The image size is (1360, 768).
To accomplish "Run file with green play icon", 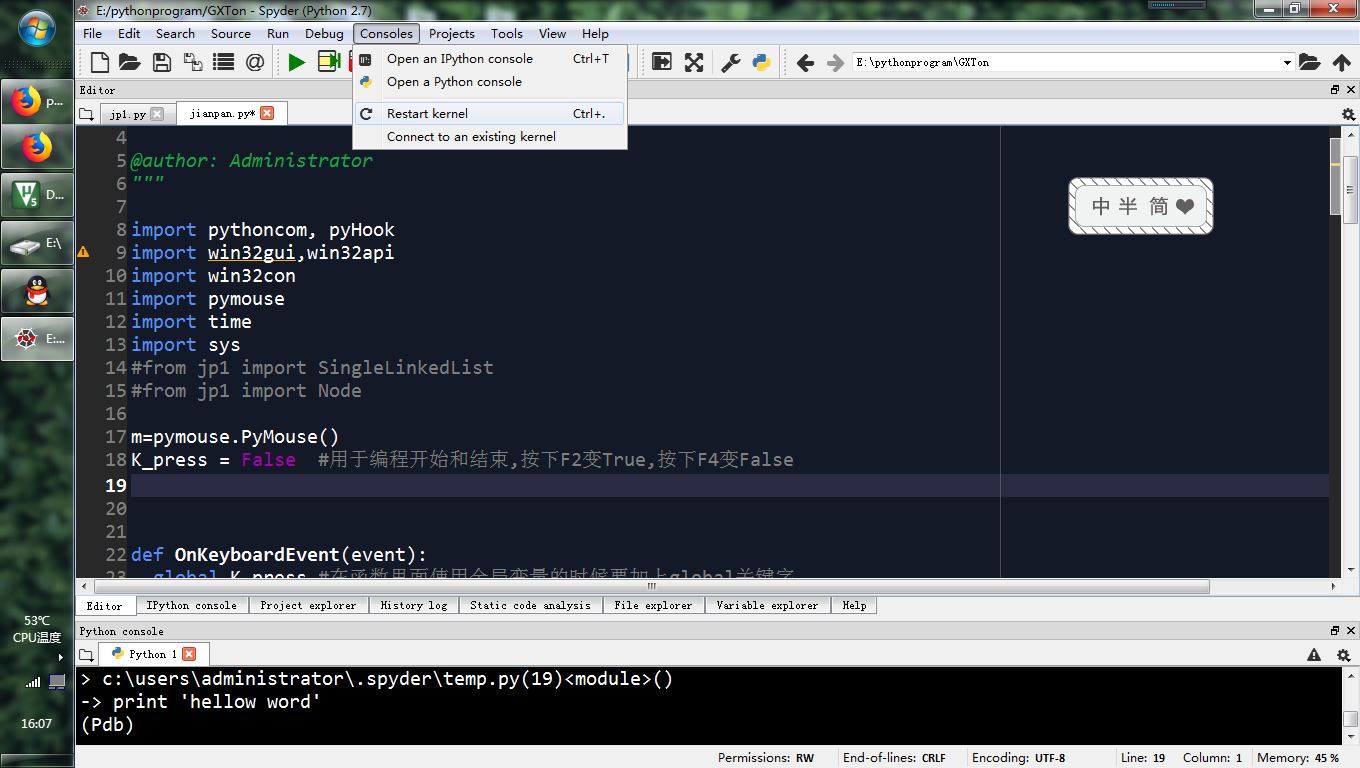I will [297, 62].
